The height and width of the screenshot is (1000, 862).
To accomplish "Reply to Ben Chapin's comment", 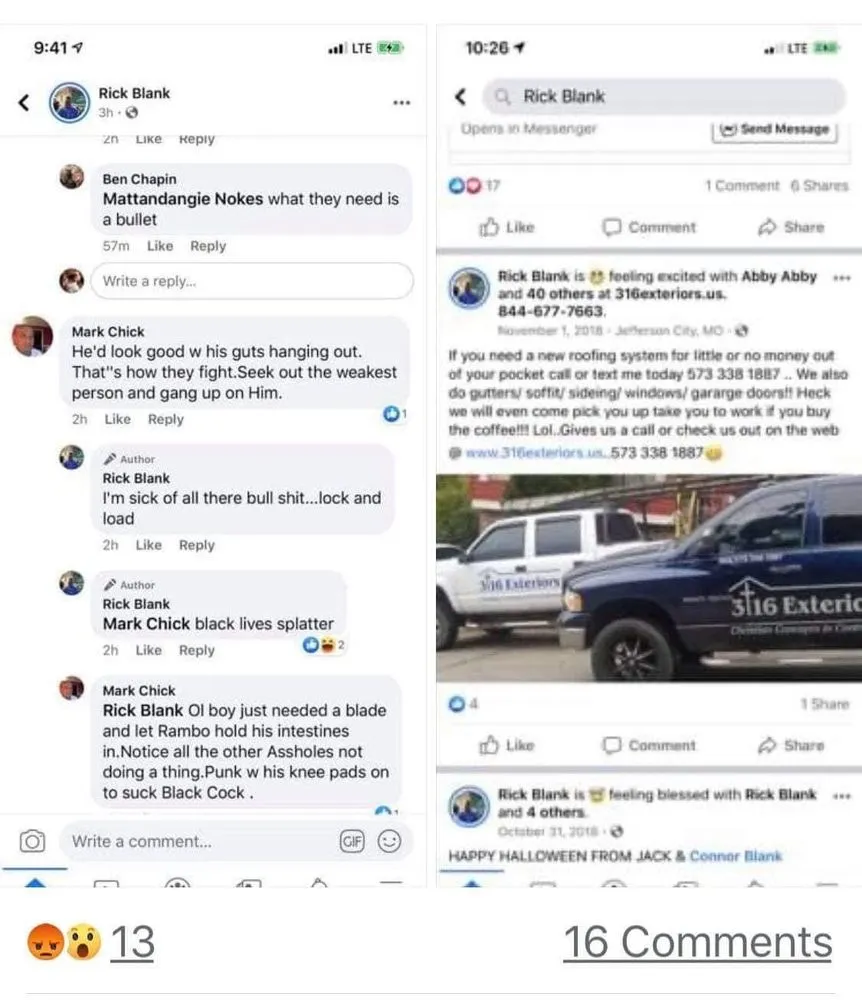I will coord(208,246).
